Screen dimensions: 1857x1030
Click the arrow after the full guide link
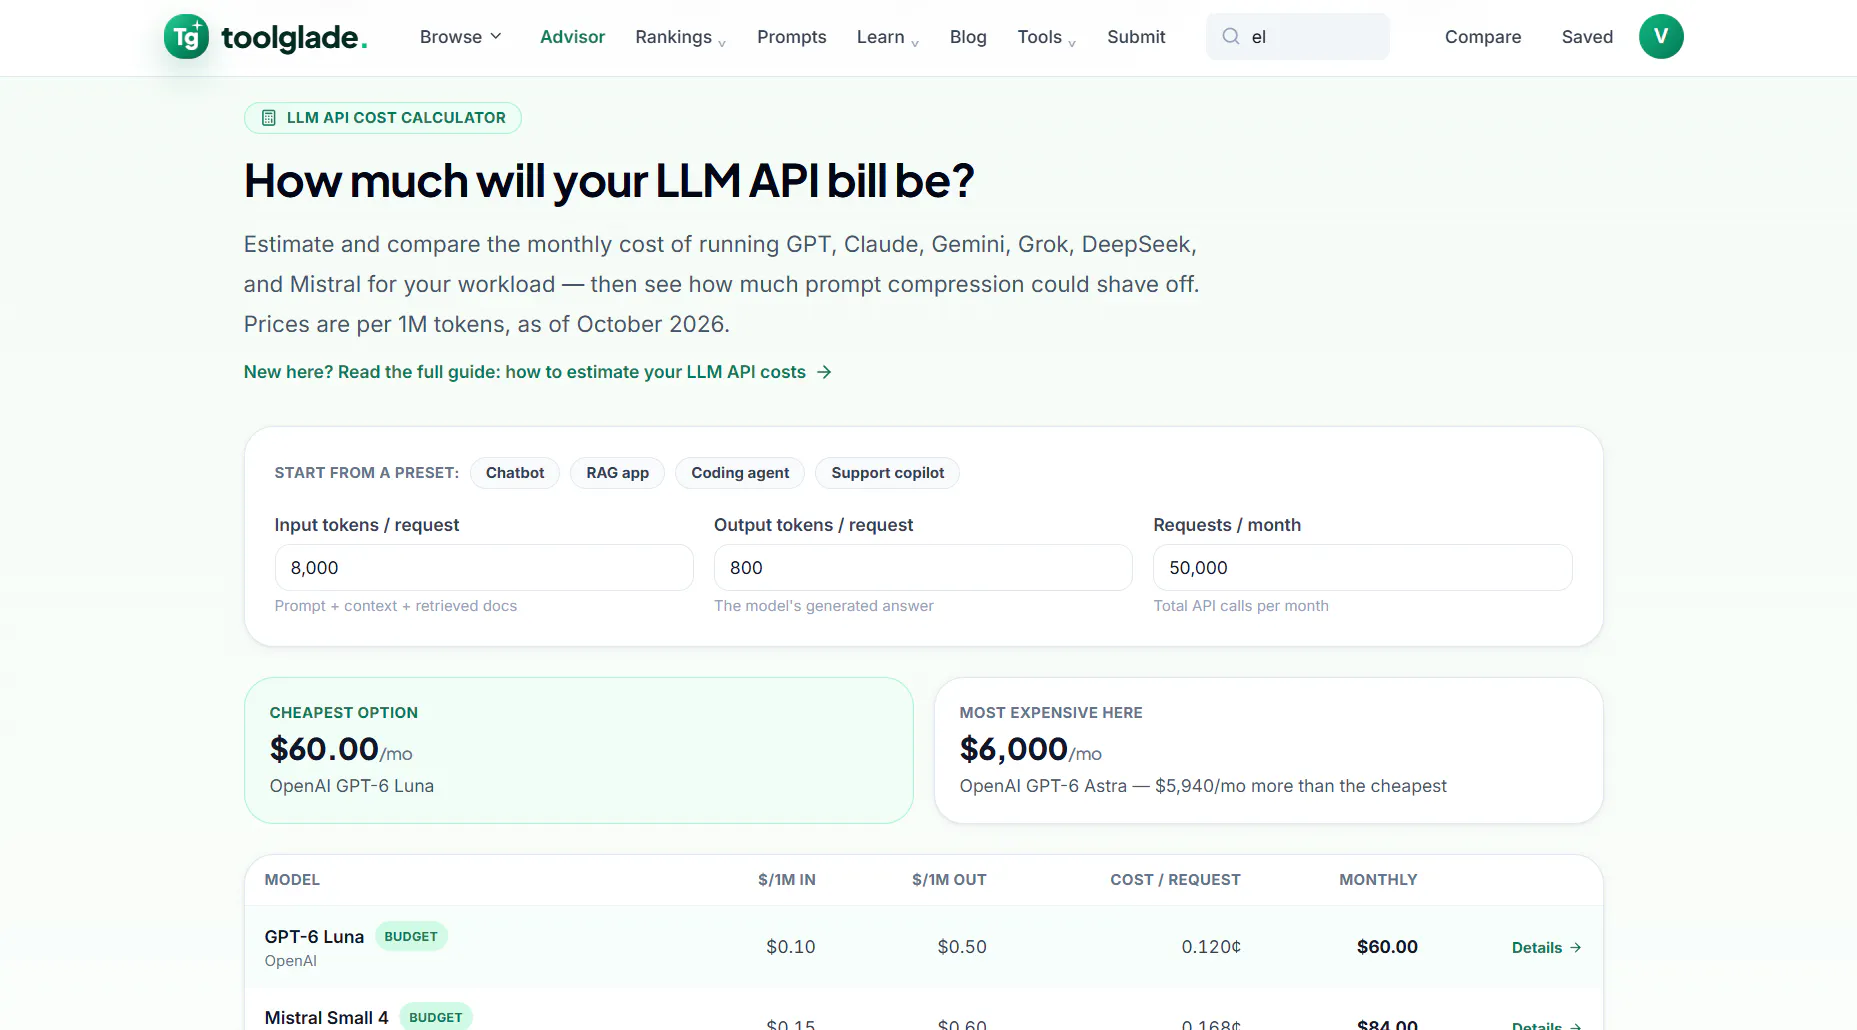tap(824, 372)
